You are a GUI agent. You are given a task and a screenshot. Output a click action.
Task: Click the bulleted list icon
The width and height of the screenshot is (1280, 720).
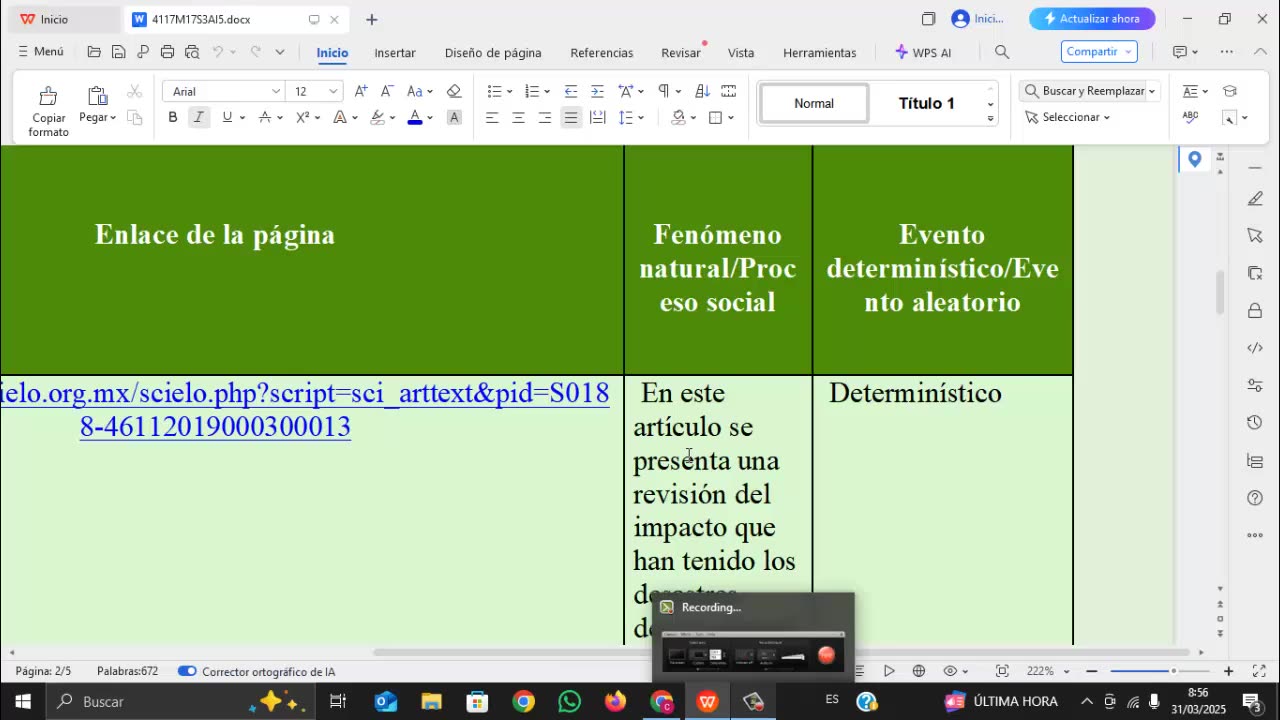click(494, 91)
